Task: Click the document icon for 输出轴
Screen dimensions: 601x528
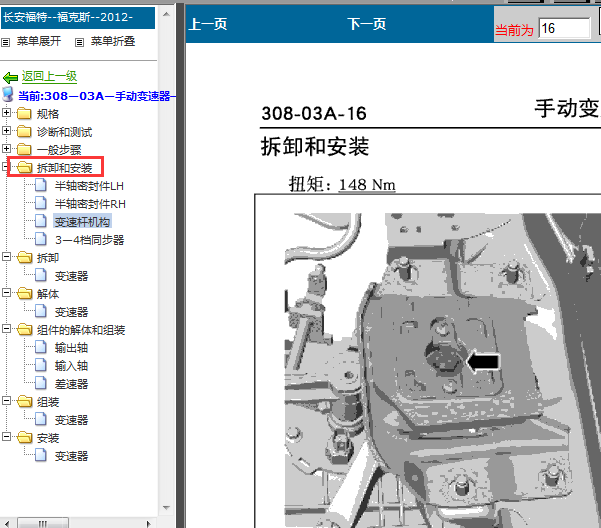Action: (x=41, y=347)
